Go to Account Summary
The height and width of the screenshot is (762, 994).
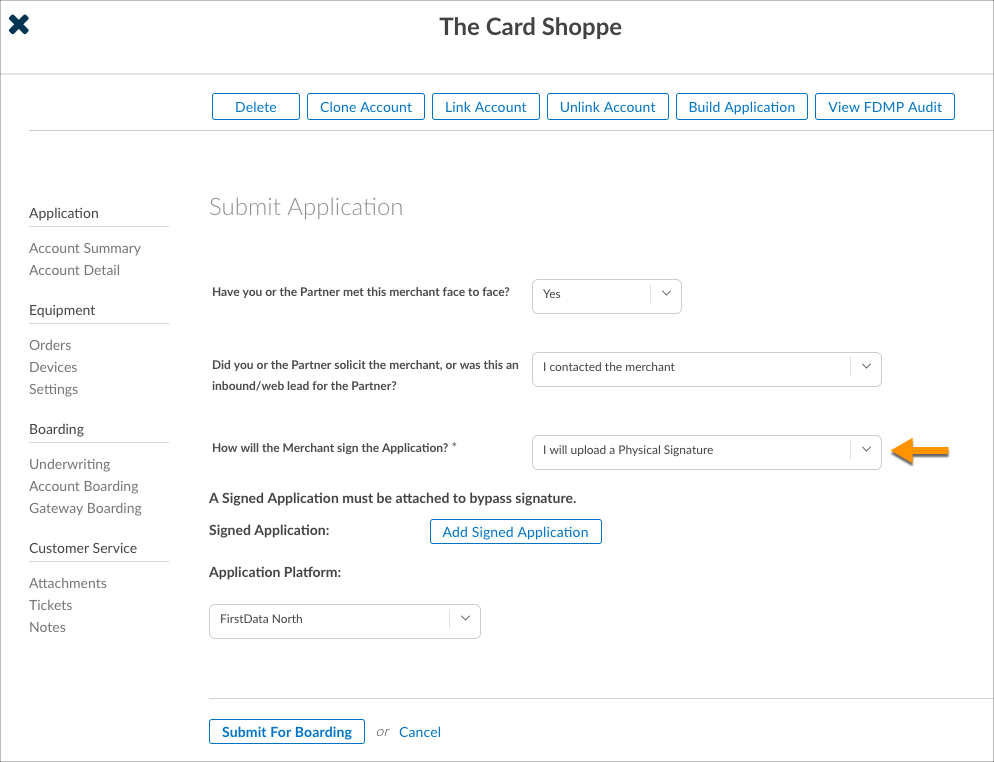[85, 248]
